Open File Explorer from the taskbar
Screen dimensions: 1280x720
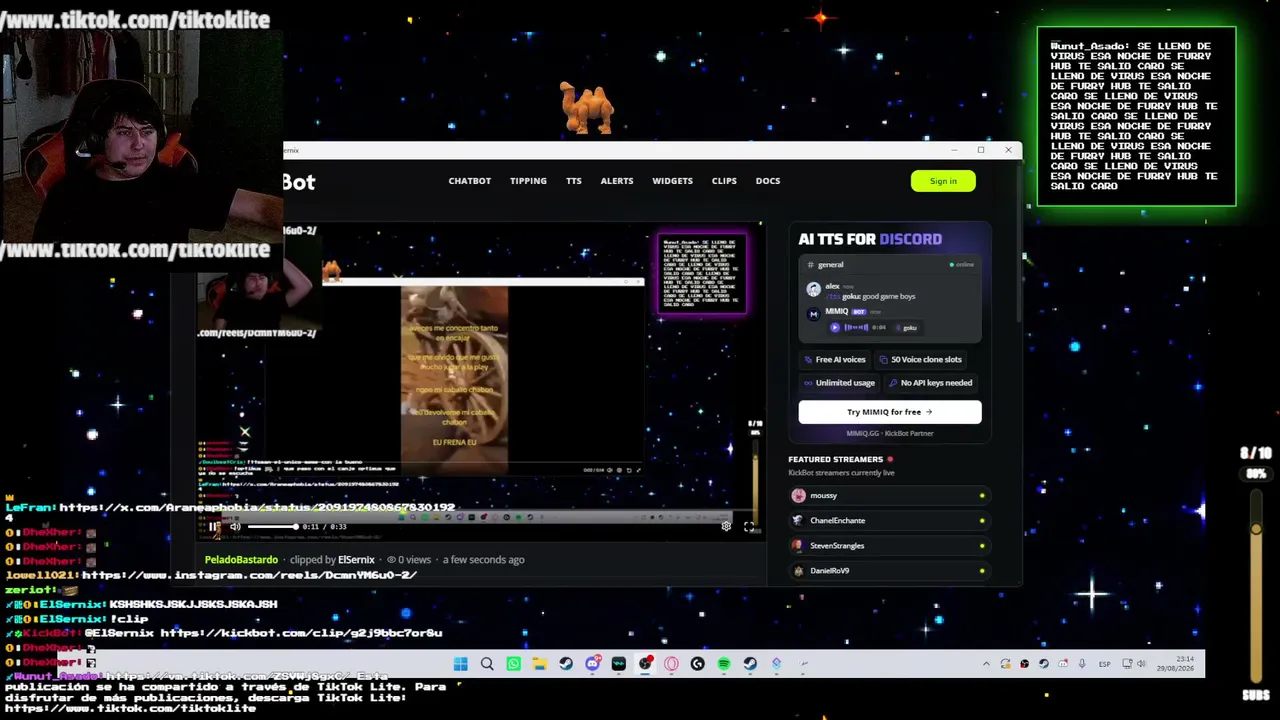(x=539, y=664)
